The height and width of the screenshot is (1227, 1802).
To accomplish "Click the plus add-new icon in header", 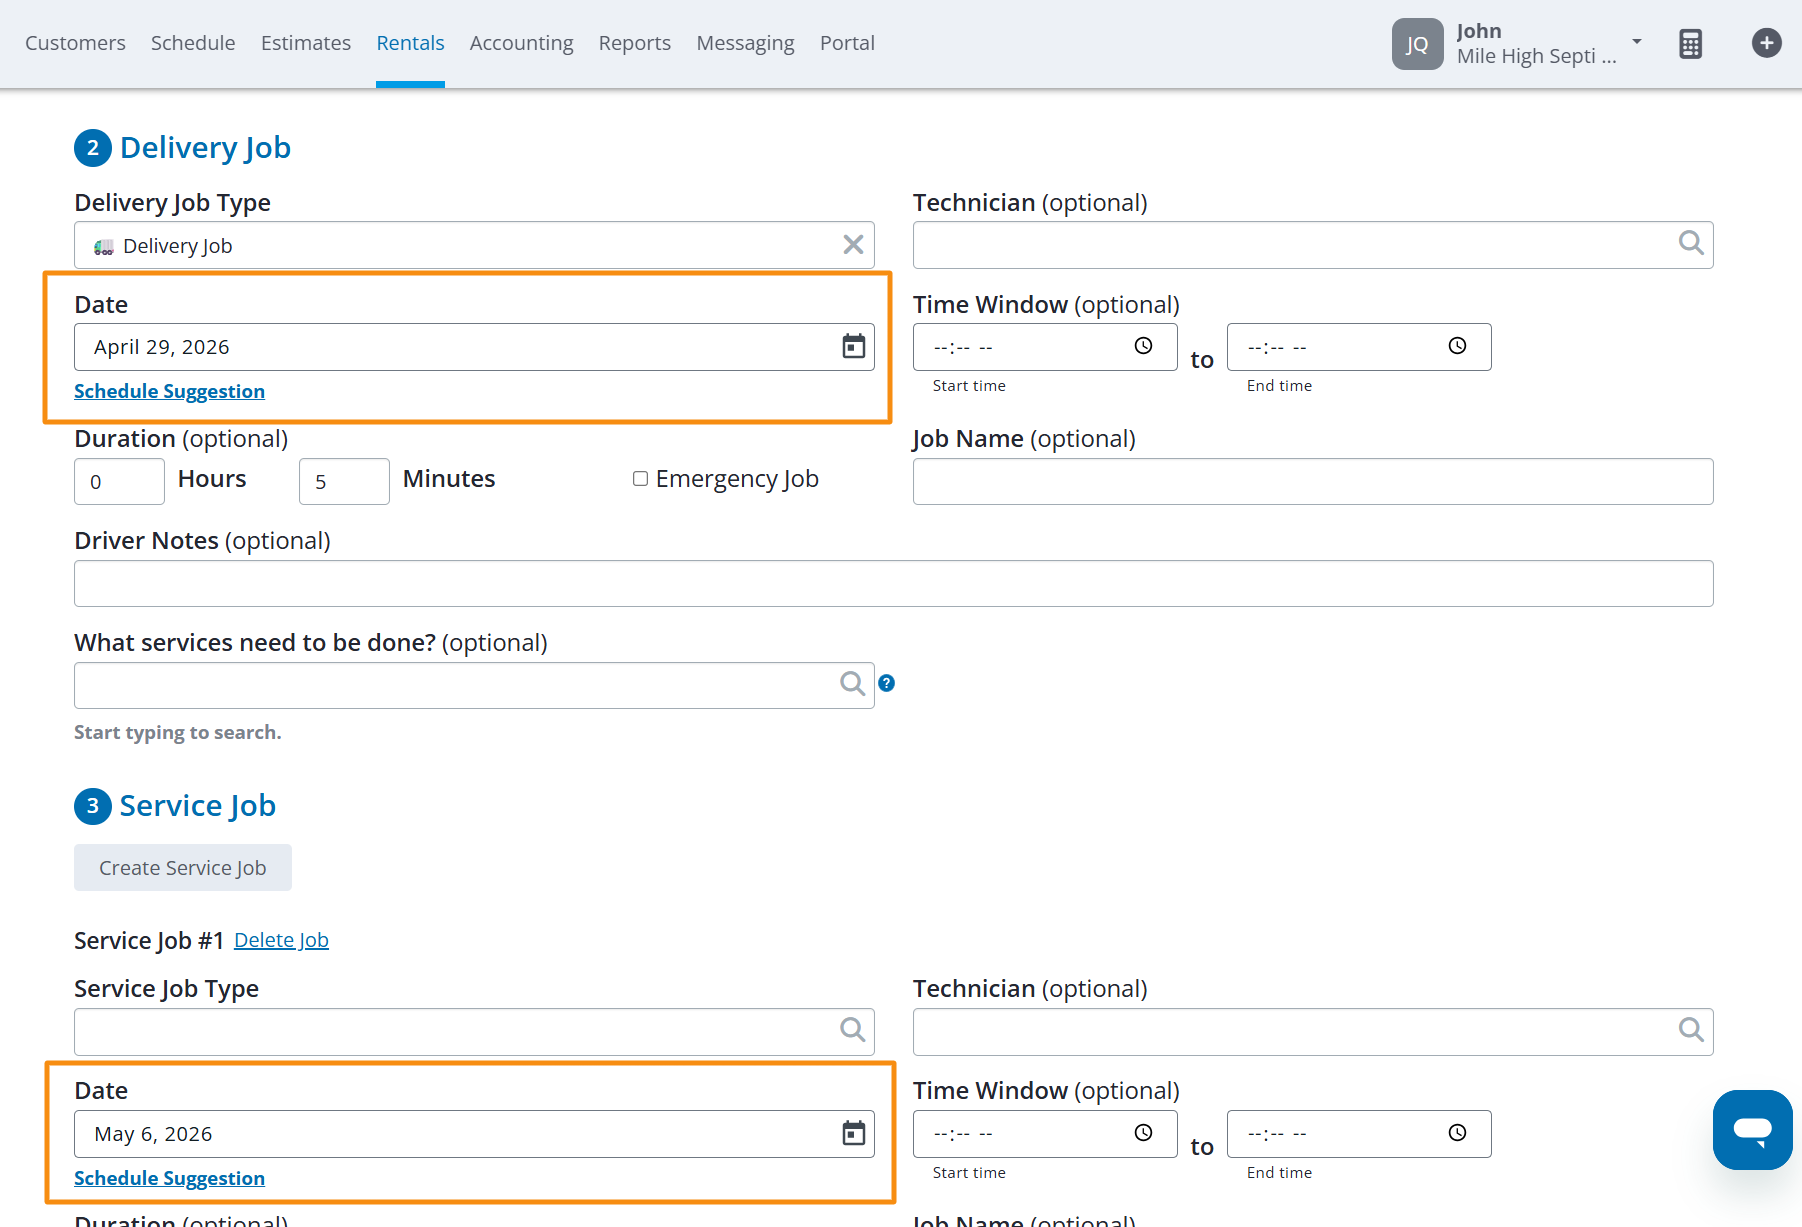I will [1766, 43].
